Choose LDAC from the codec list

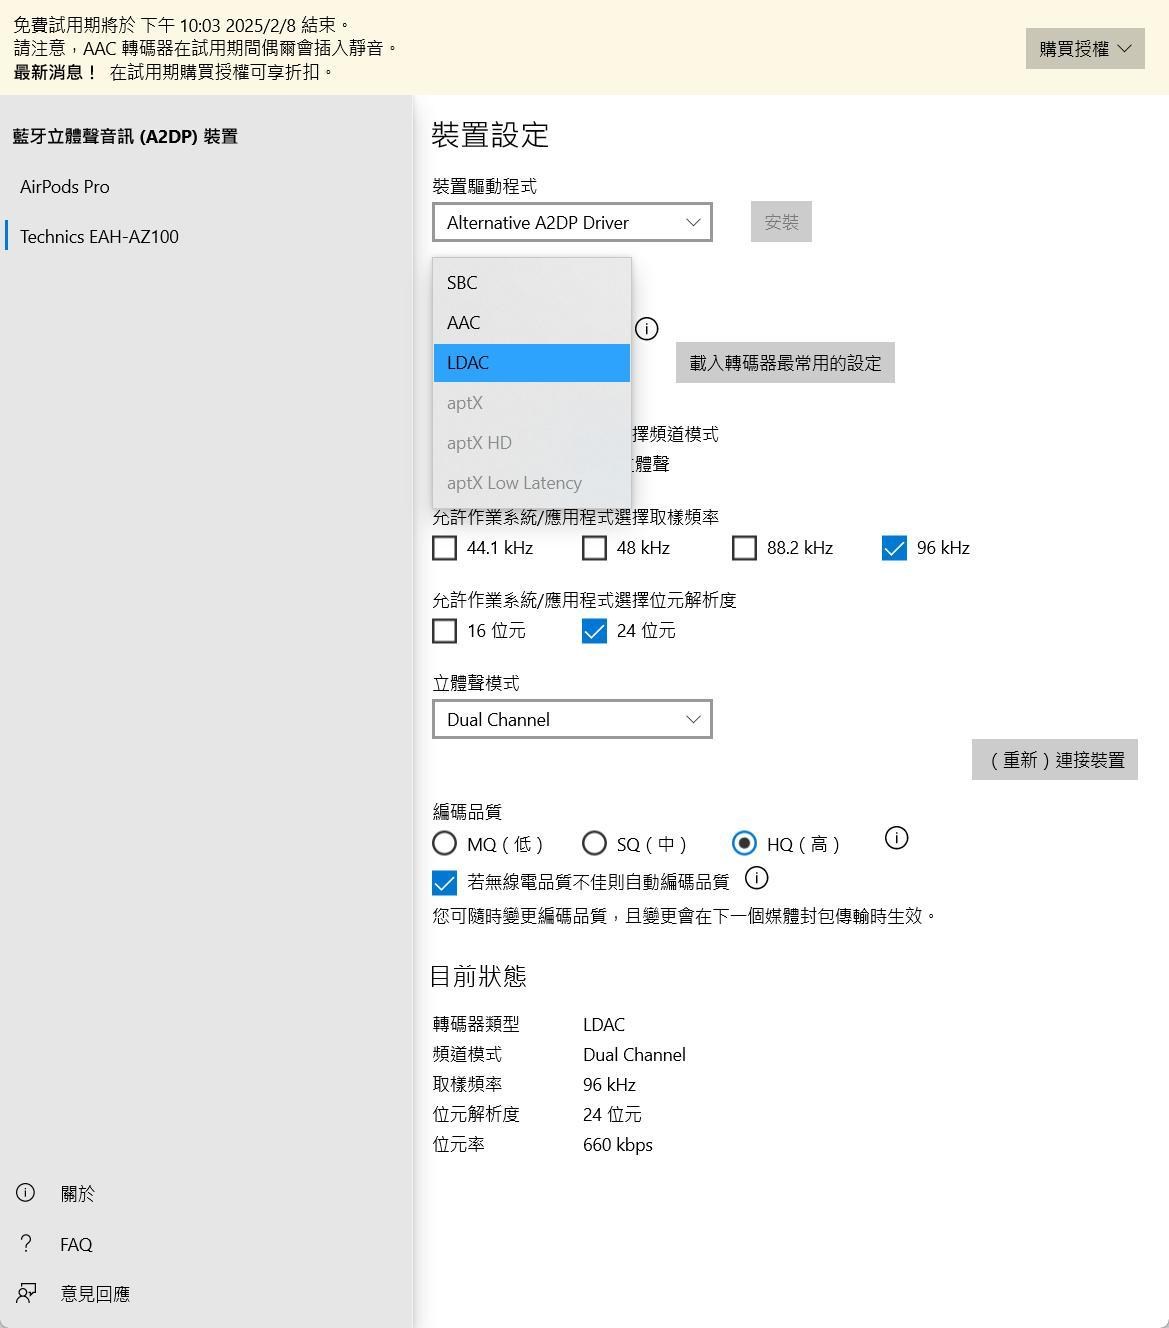532,363
